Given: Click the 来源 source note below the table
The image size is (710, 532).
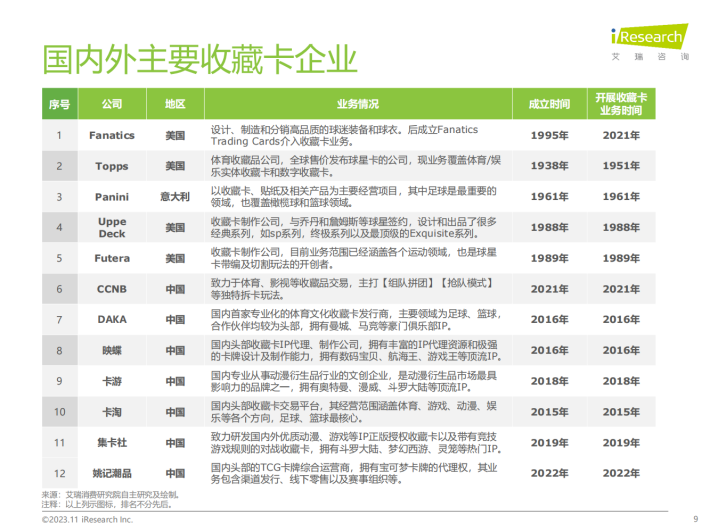Looking at the screenshot, I should (110, 494).
